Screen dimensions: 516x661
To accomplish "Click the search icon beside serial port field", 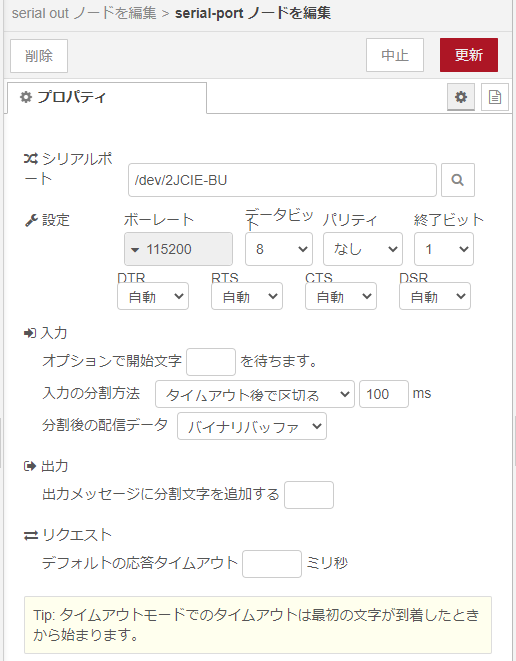I will pyautogui.click(x=458, y=180).
